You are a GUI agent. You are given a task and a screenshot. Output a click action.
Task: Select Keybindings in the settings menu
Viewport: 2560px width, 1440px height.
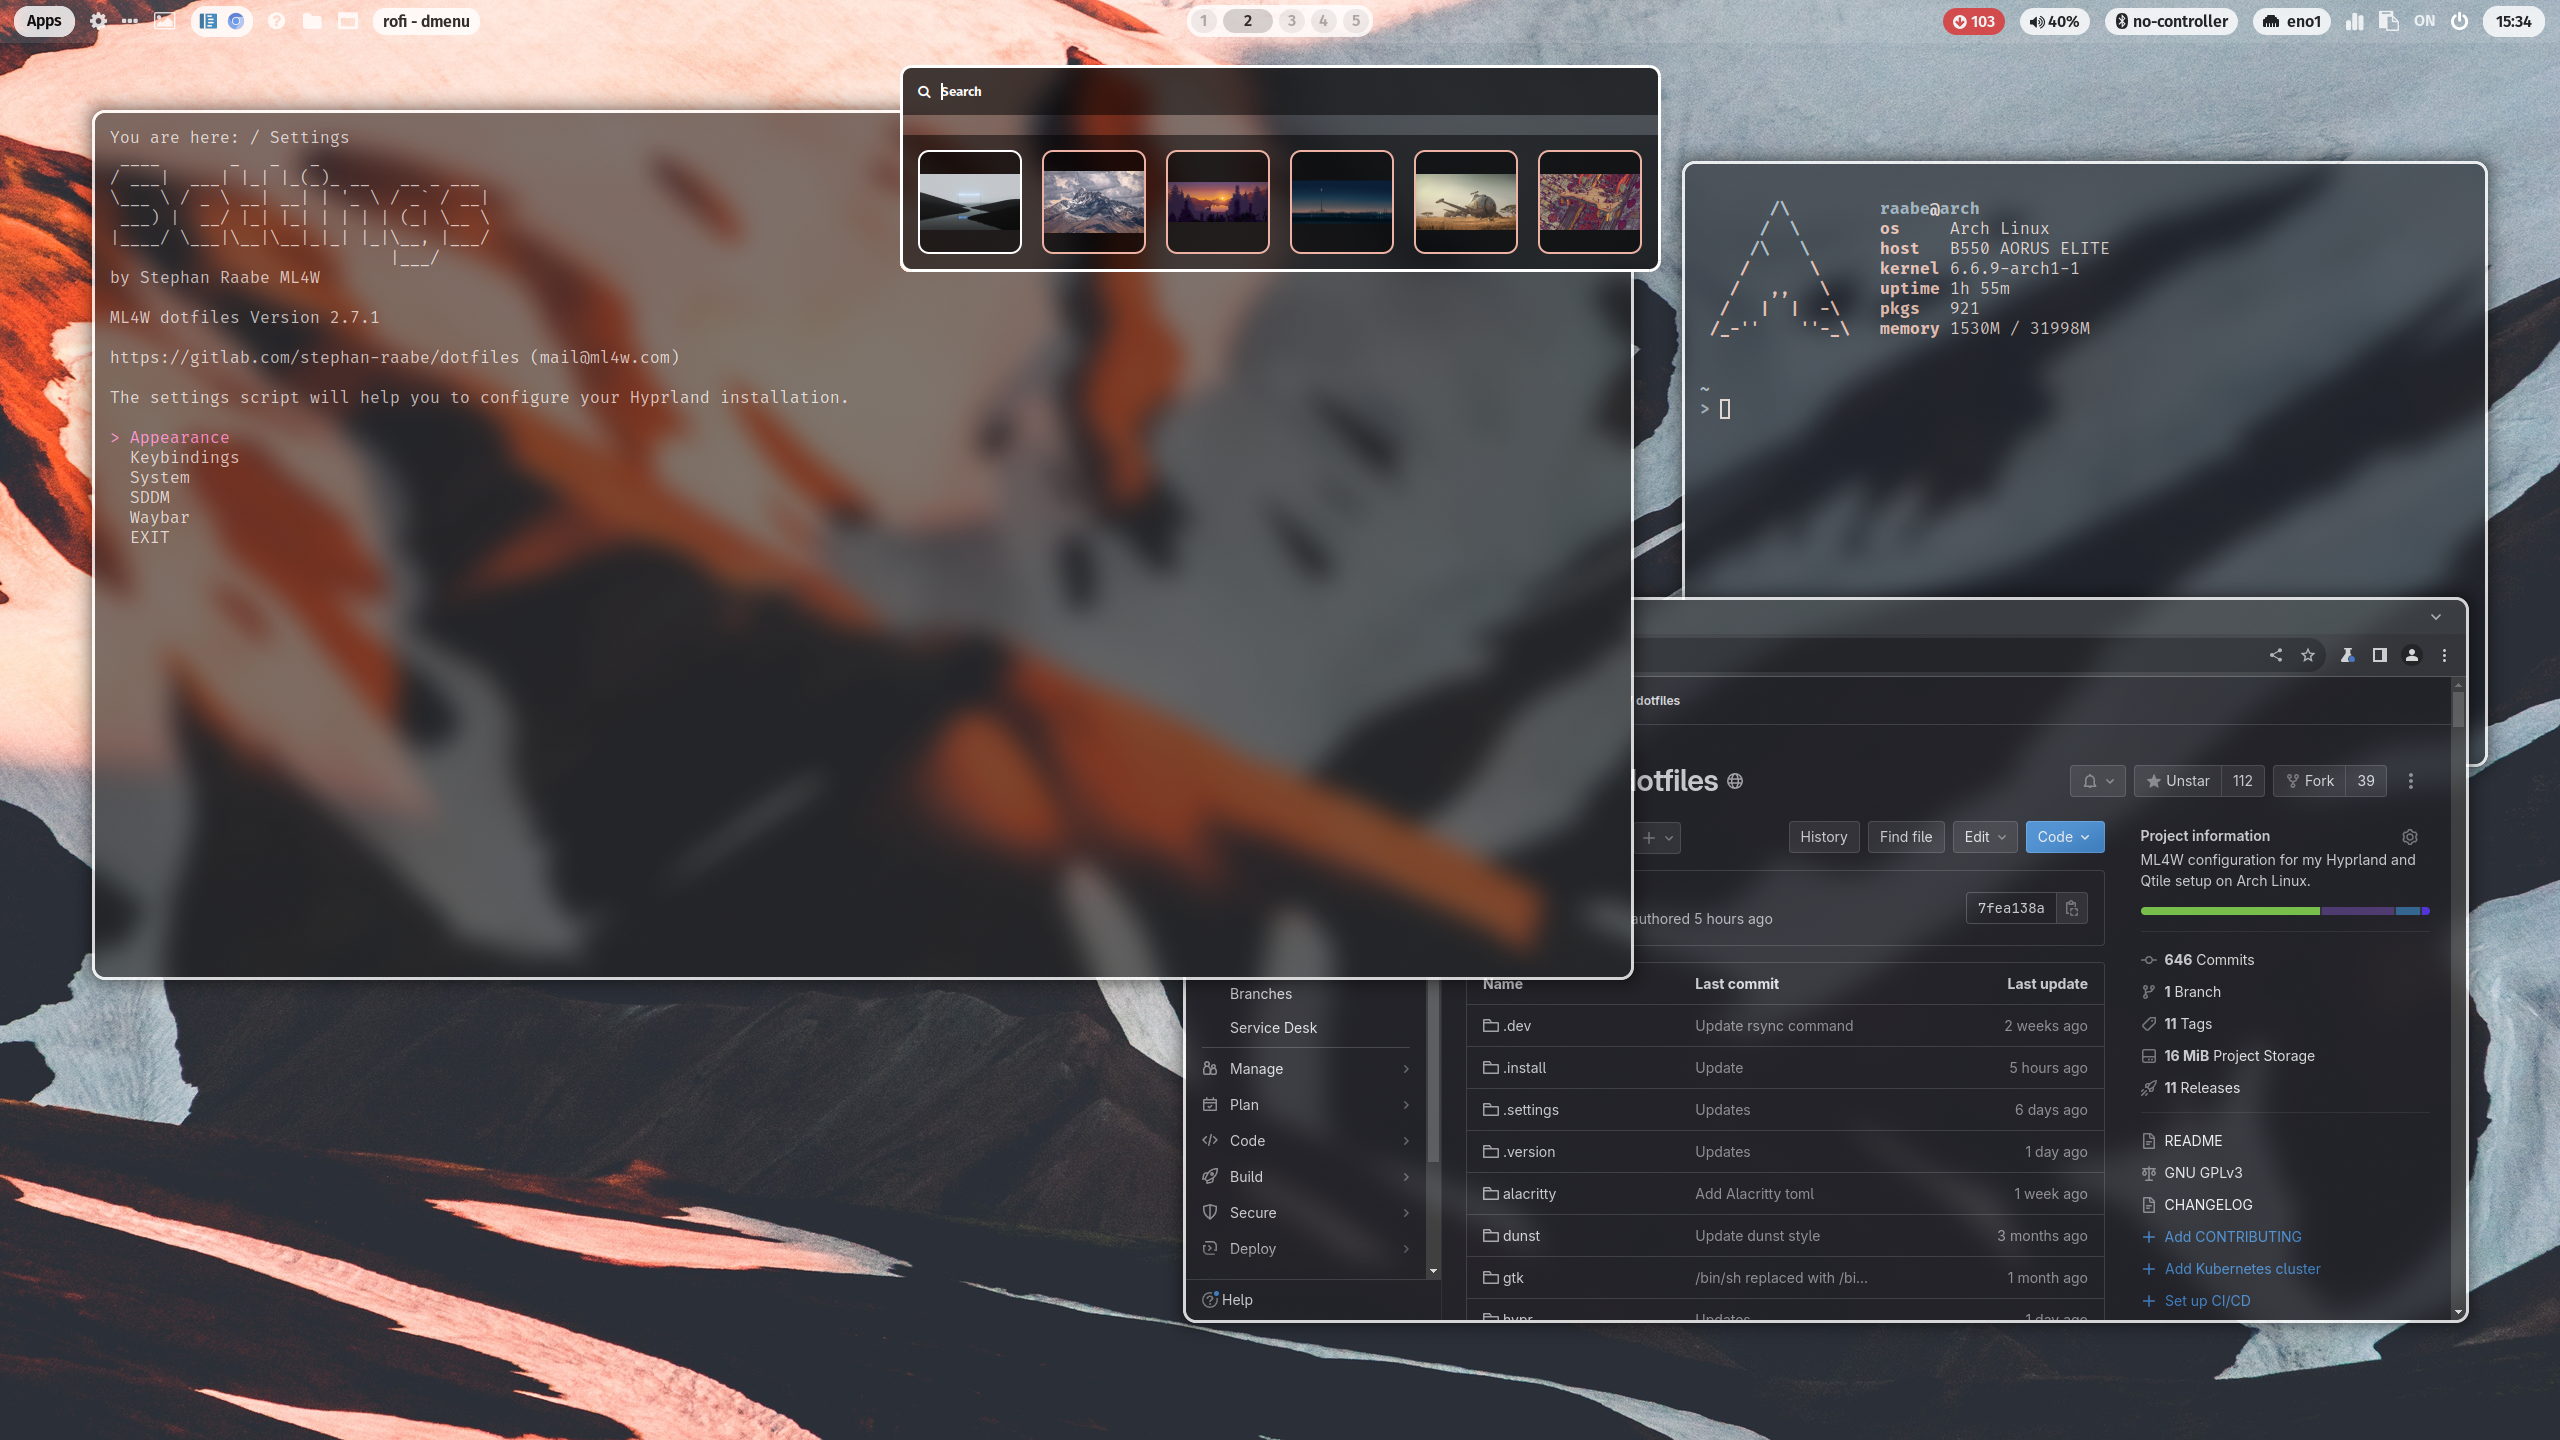[x=184, y=457]
